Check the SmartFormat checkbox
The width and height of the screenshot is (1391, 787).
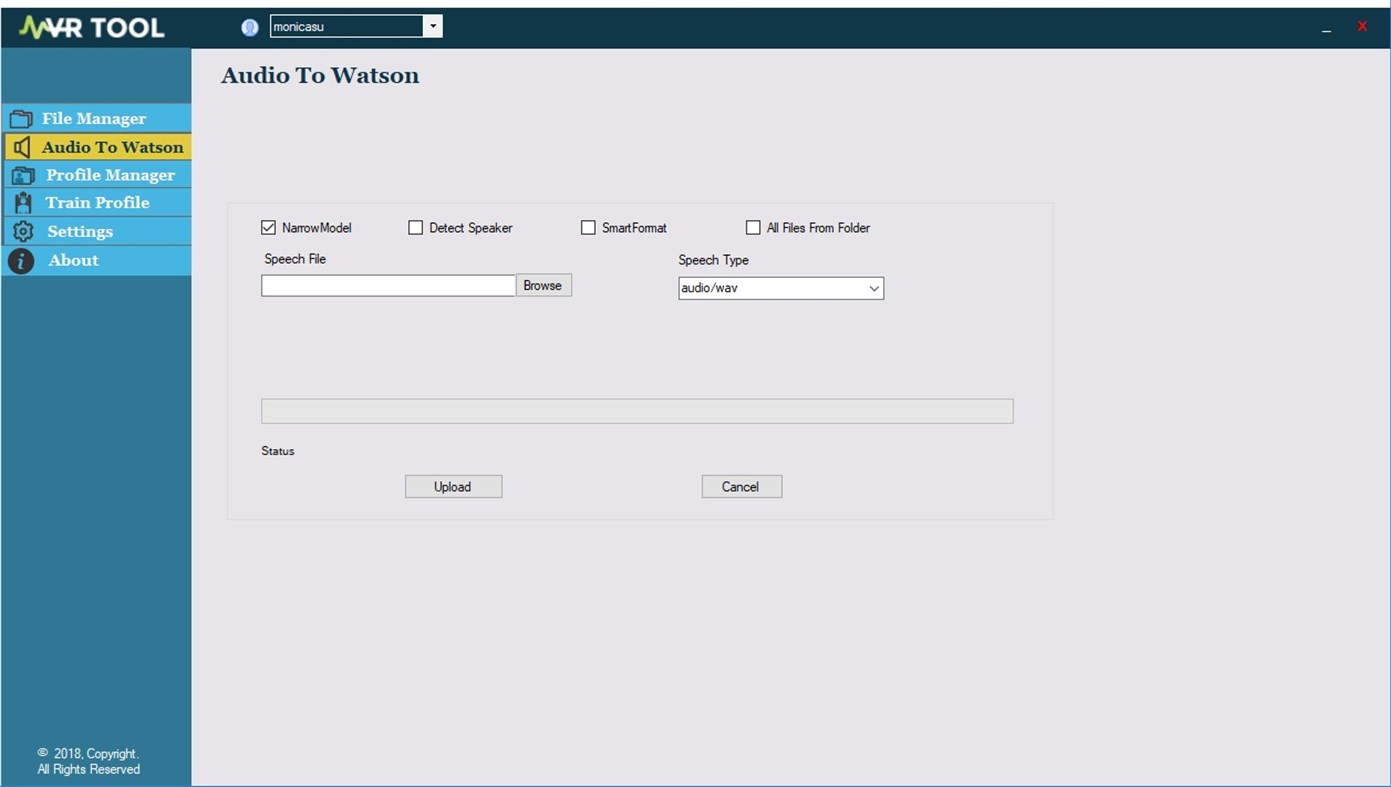(x=588, y=227)
